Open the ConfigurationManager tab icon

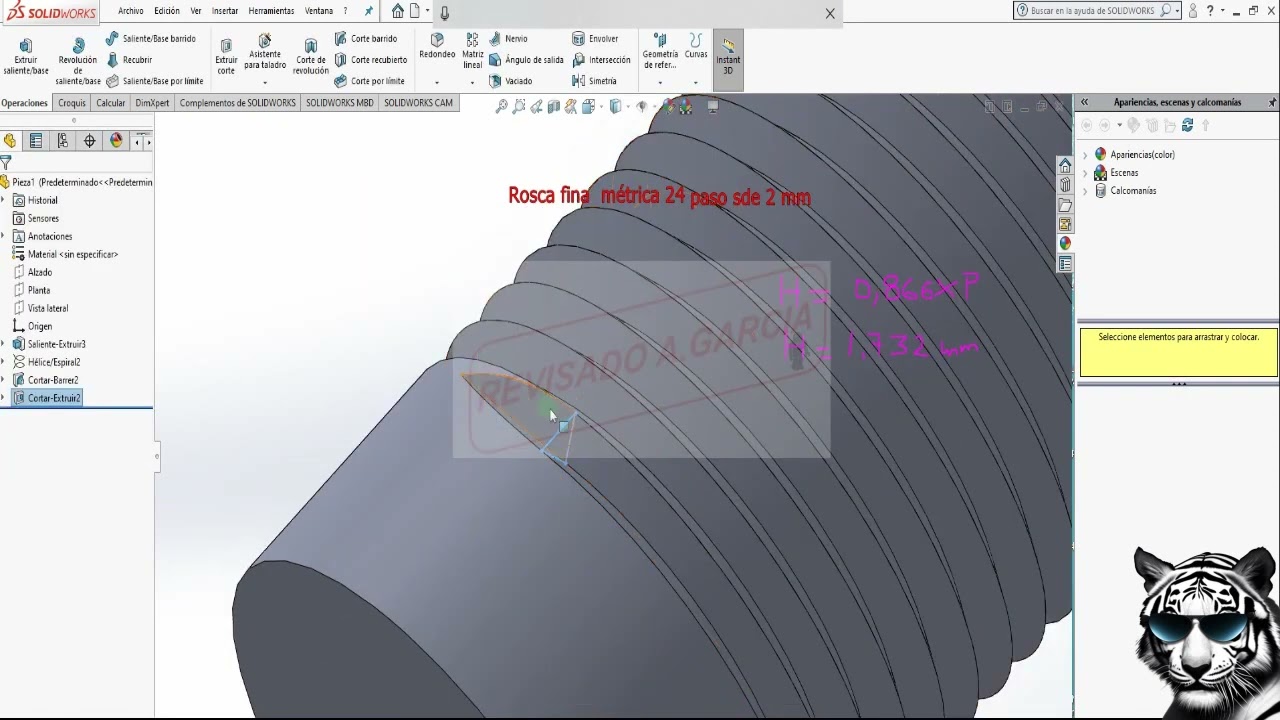click(63, 141)
